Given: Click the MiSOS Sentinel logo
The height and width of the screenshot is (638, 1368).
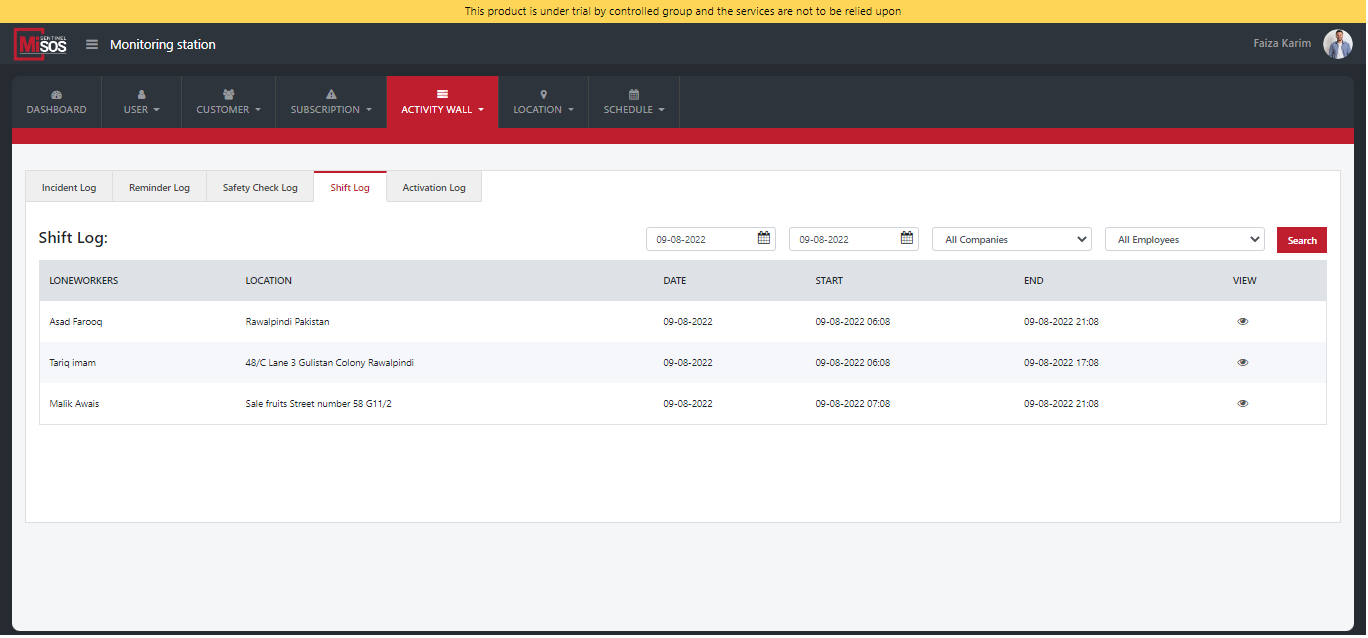Looking at the screenshot, I should pos(41,44).
